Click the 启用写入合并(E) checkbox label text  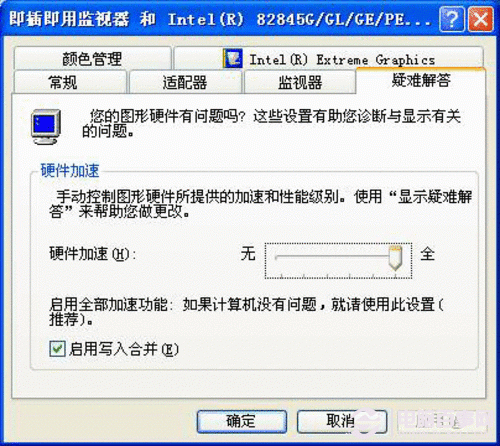(124, 349)
